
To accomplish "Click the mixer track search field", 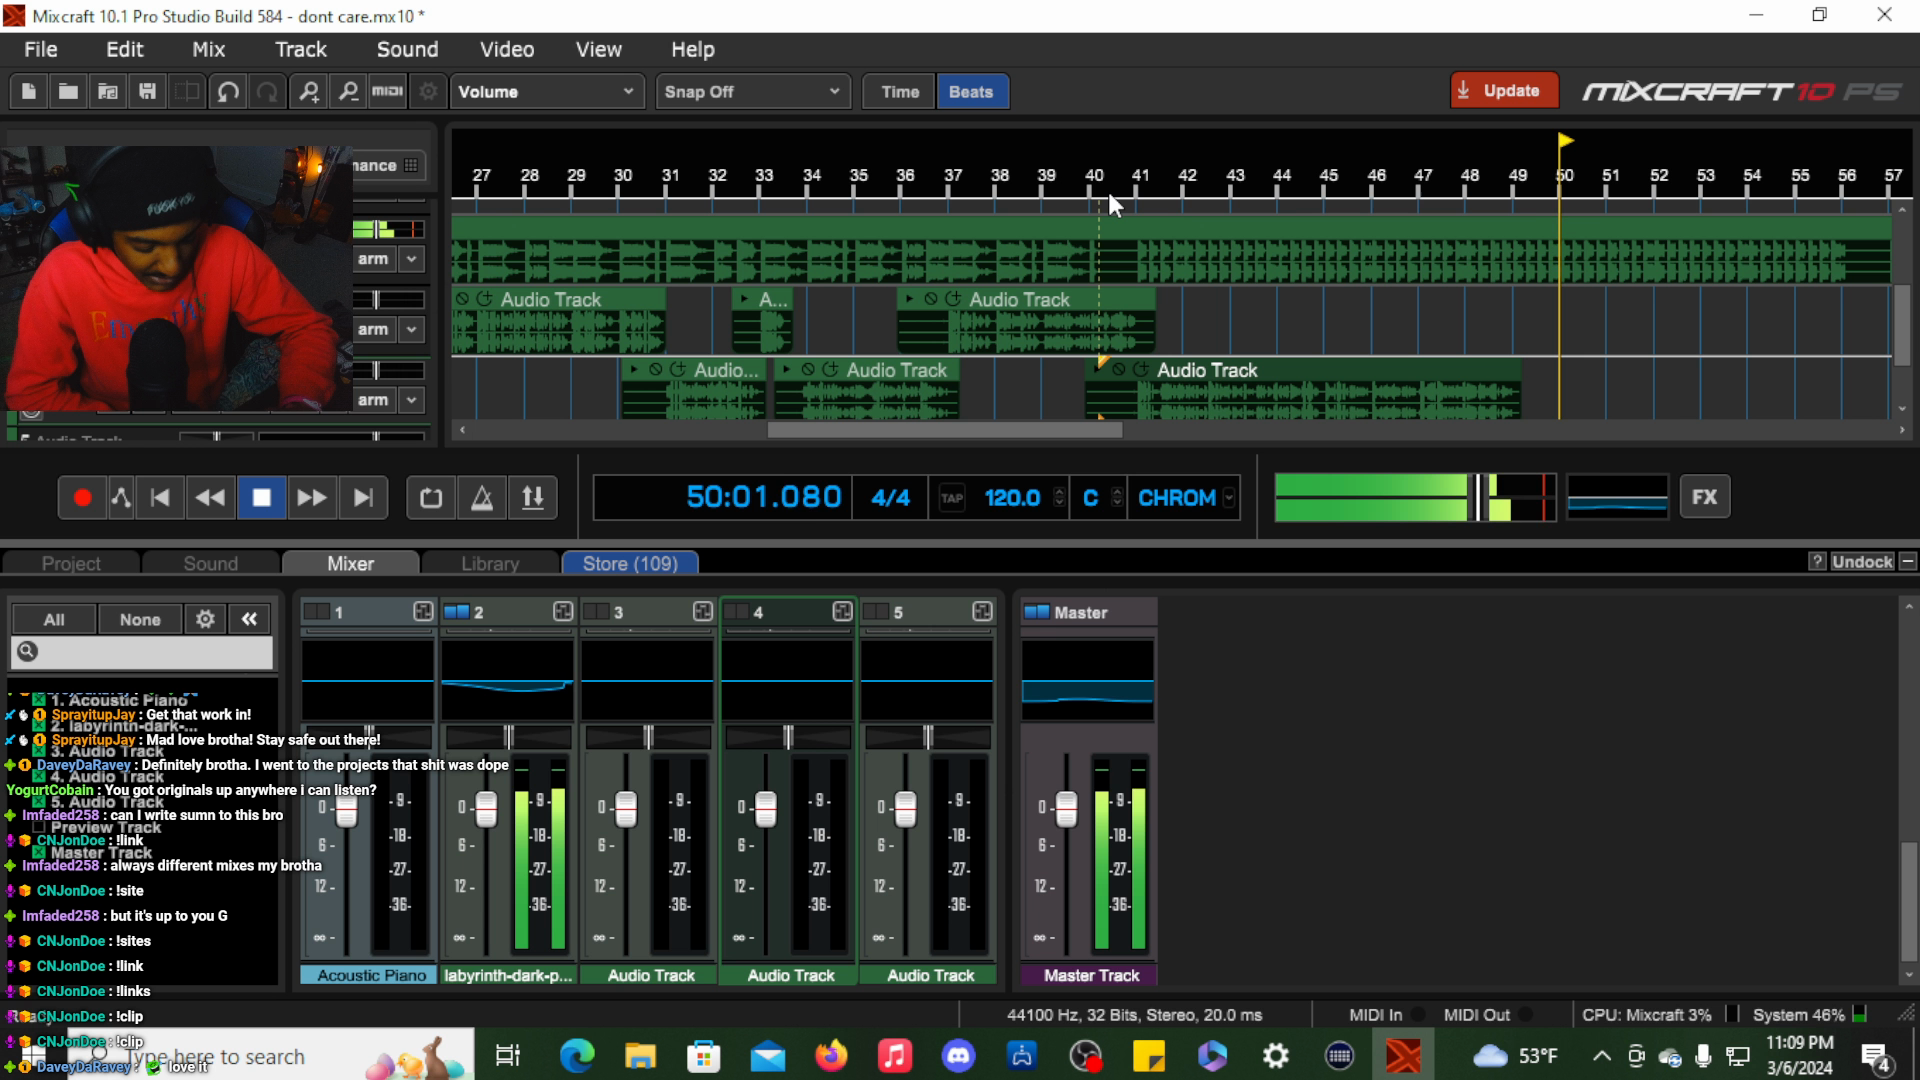I will pos(142,652).
